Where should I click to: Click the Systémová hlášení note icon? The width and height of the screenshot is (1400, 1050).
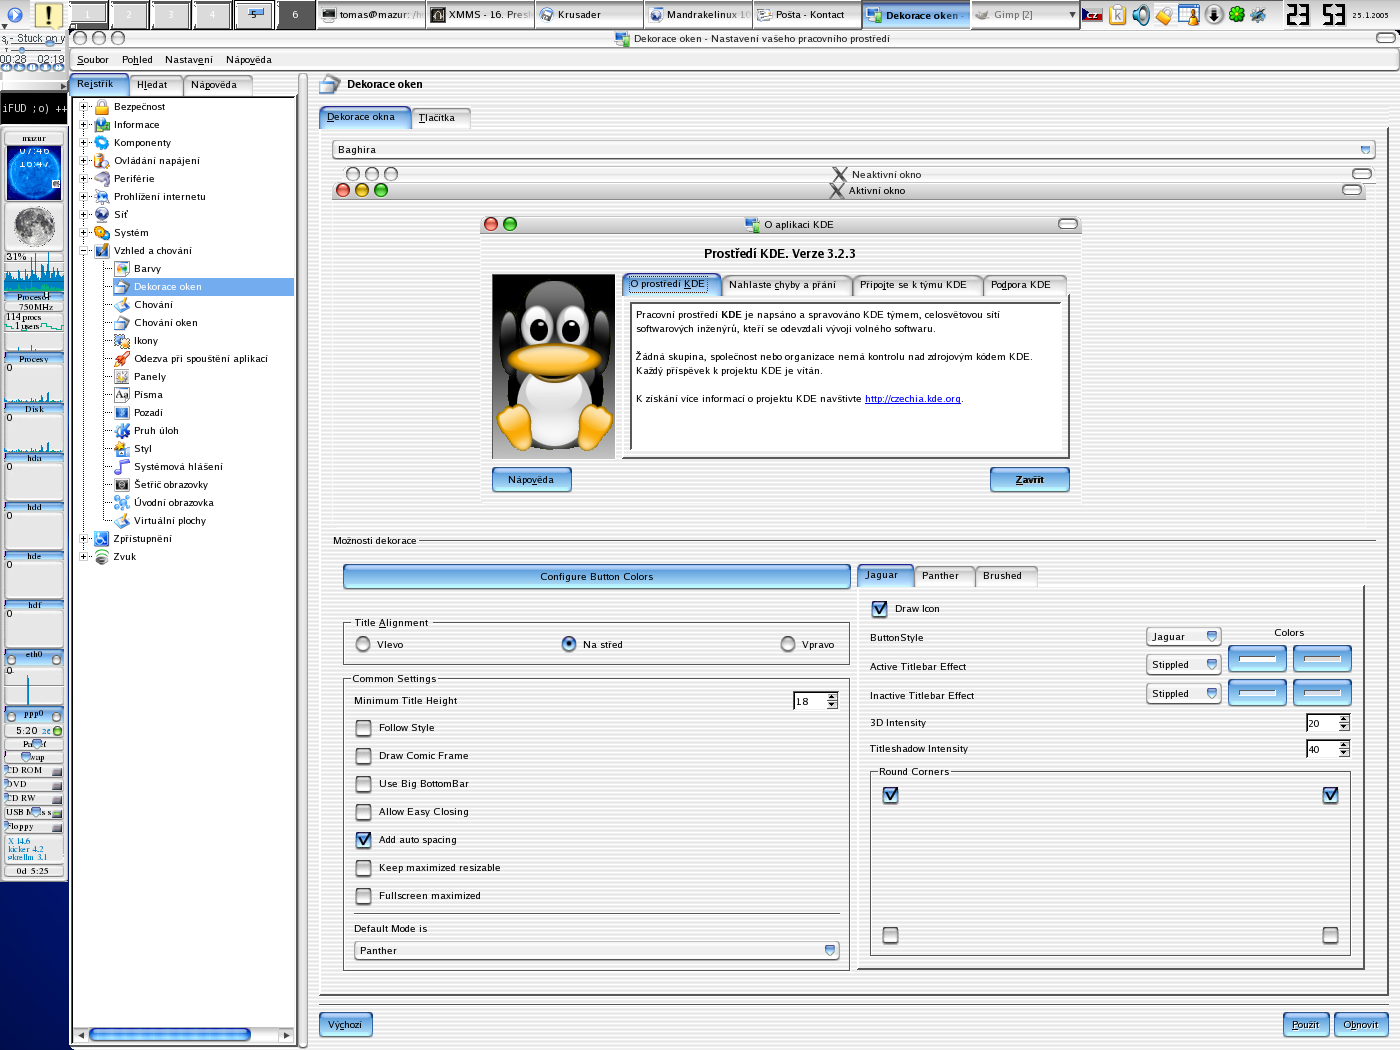[122, 467]
